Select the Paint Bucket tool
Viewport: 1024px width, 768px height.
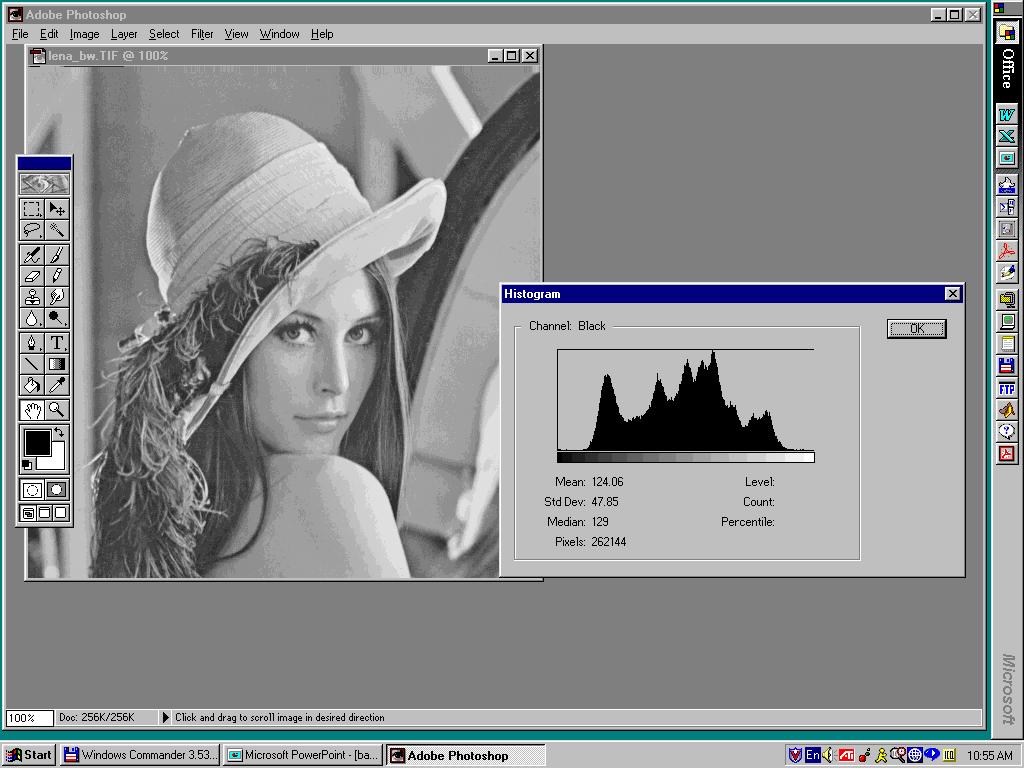(x=31, y=385)
